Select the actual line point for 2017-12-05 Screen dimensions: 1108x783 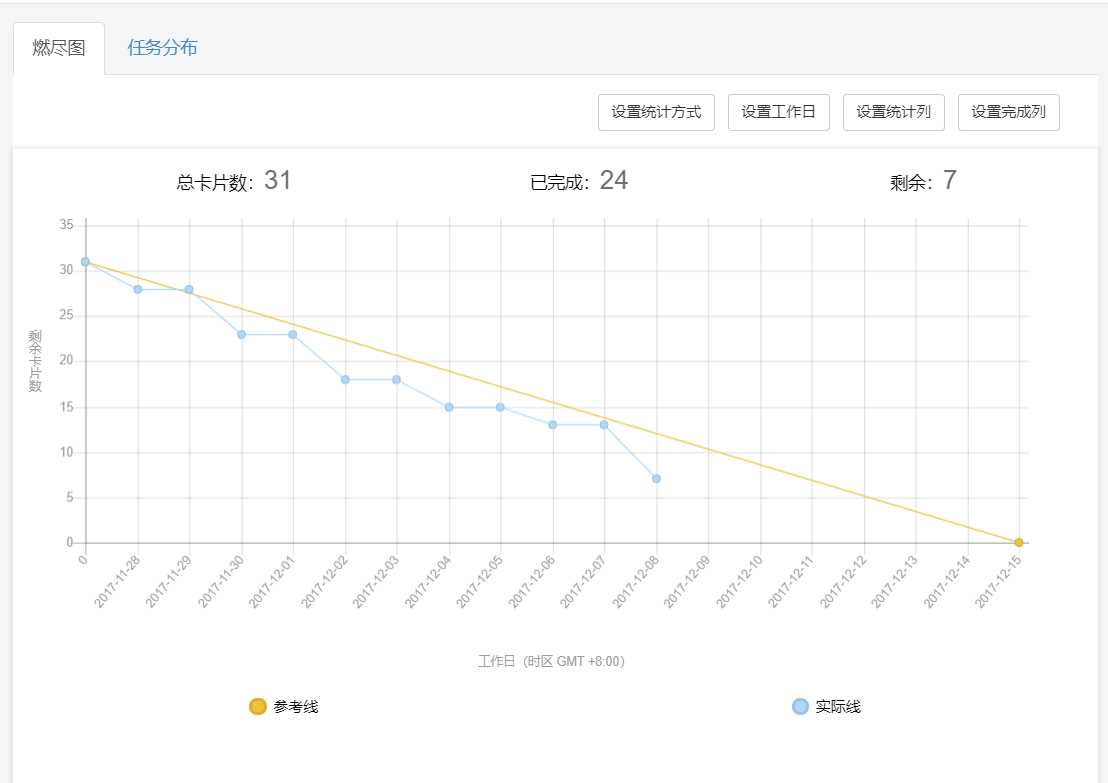pyautogui.click(x=500, y=407)
